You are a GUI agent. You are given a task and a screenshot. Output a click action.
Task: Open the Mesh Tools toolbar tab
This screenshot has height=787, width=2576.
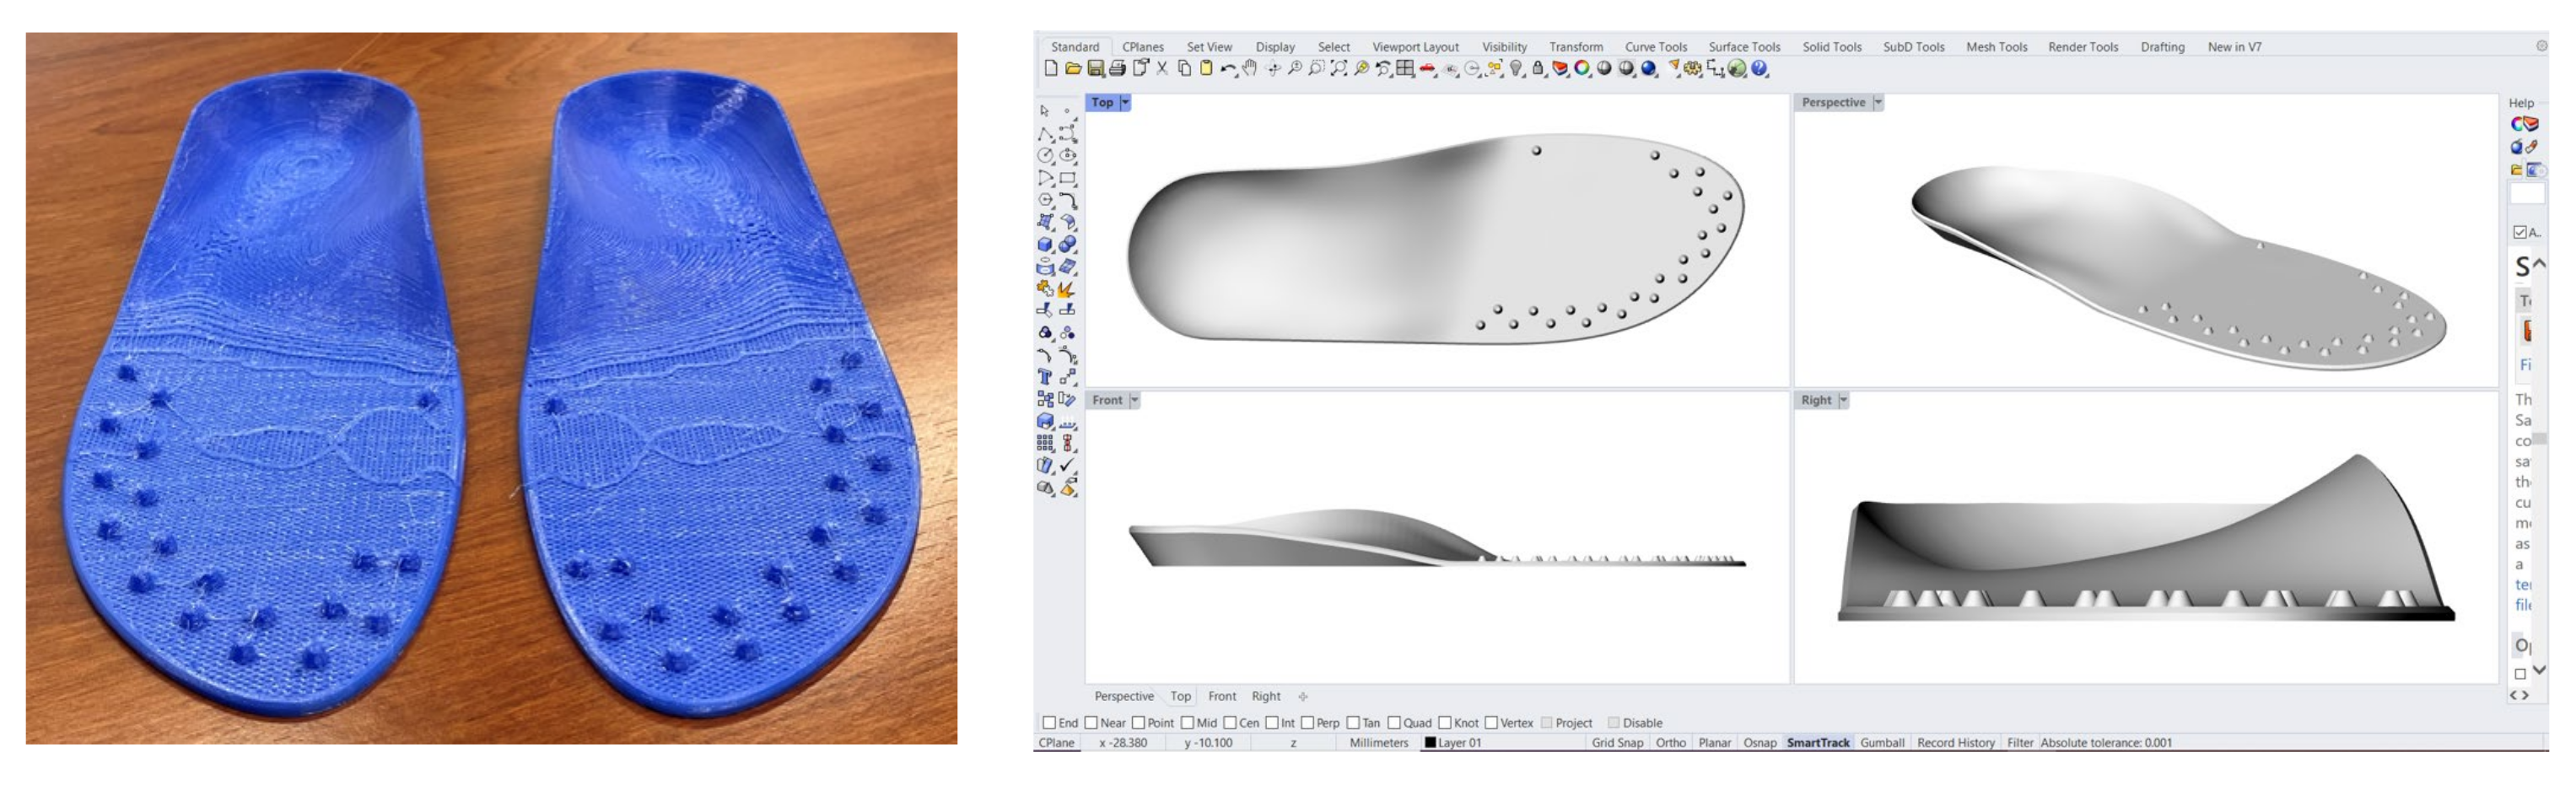pos(1996,47)
